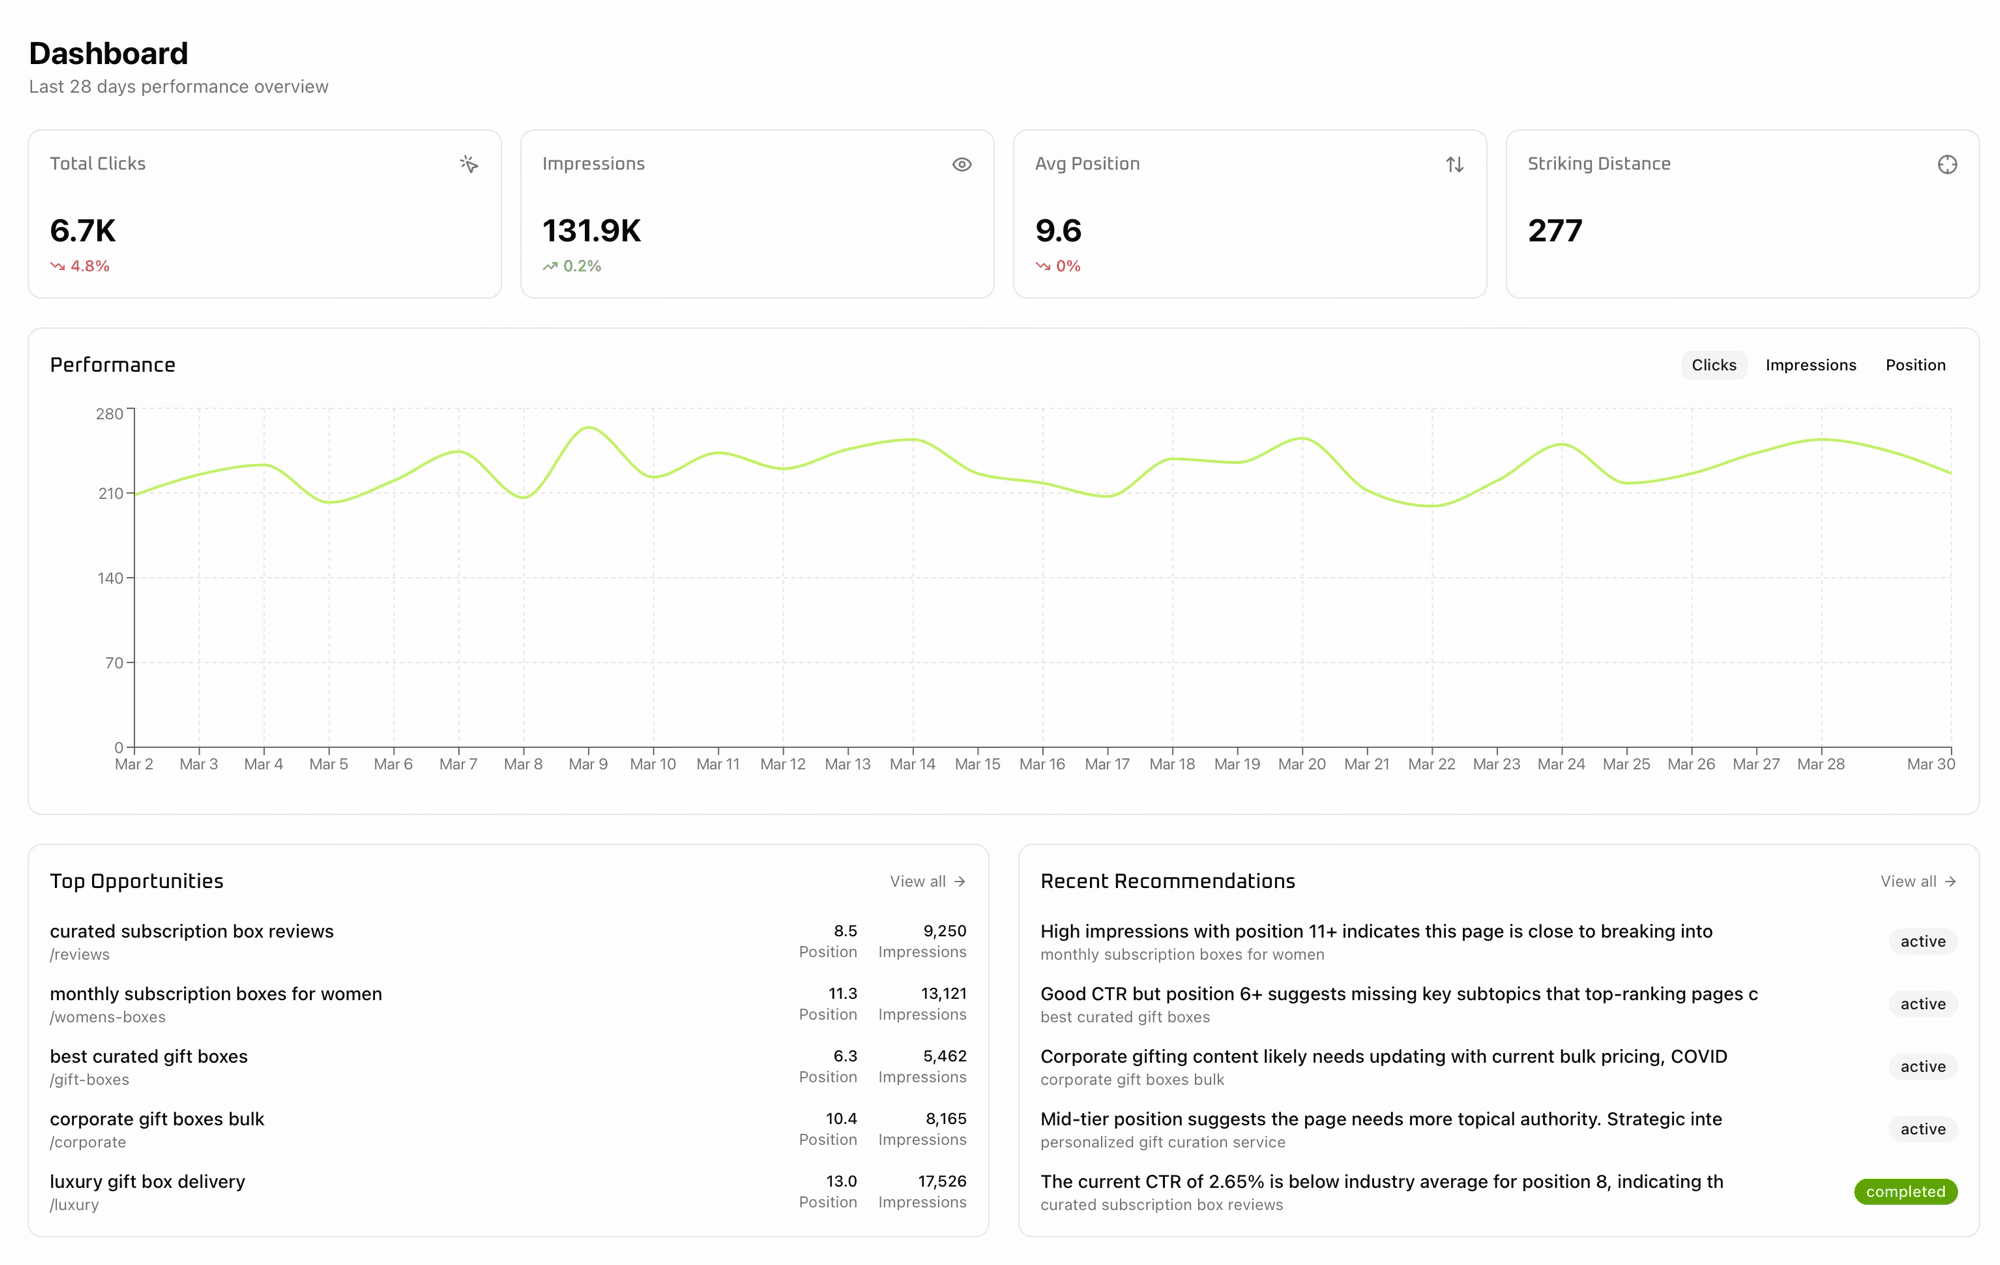This screenshot has height=1265, width=2000.
Task: Click the arrow icon beside Recent Recommendations View all
Action: [1952, 881]
